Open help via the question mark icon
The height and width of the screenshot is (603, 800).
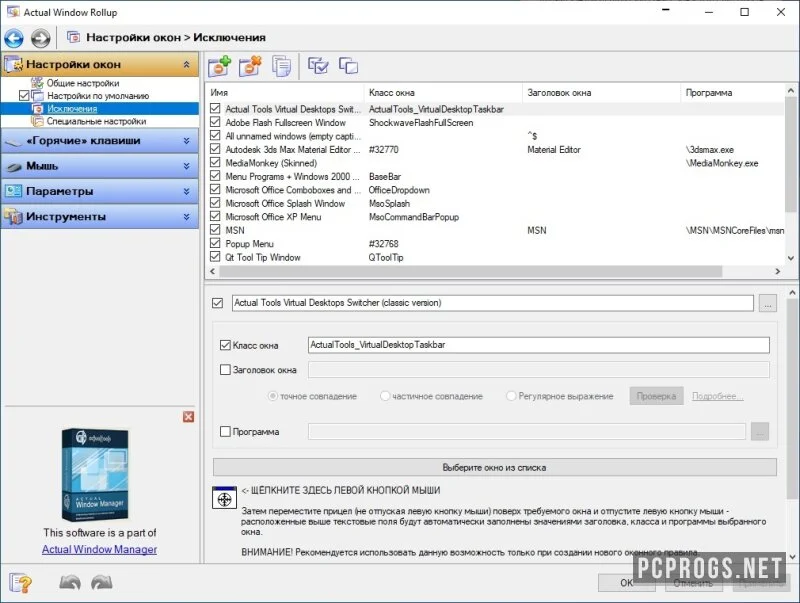(x=20, y=583)
